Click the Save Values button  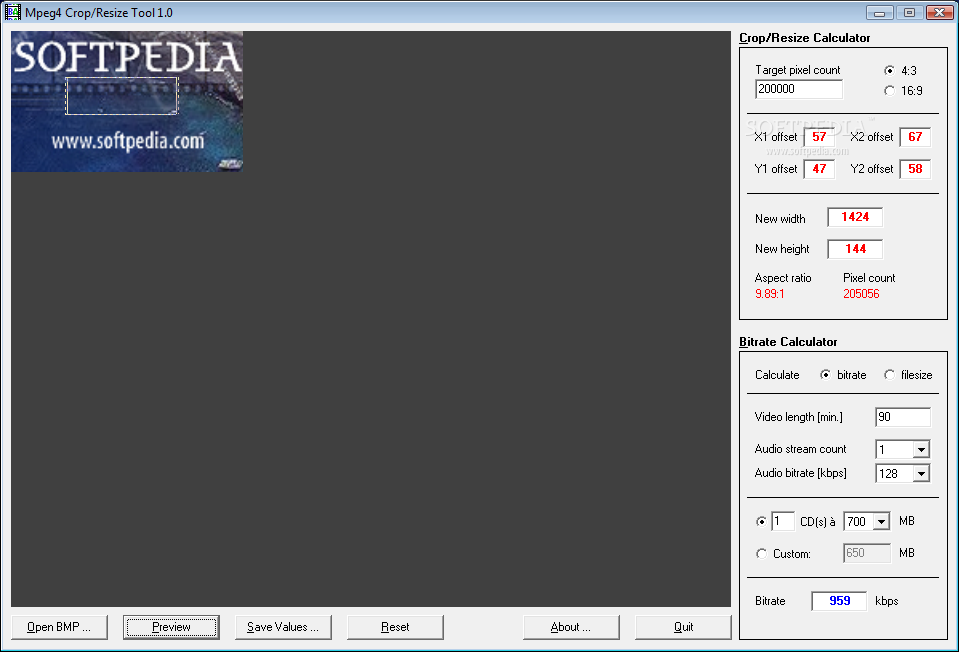tap(283, 627)
